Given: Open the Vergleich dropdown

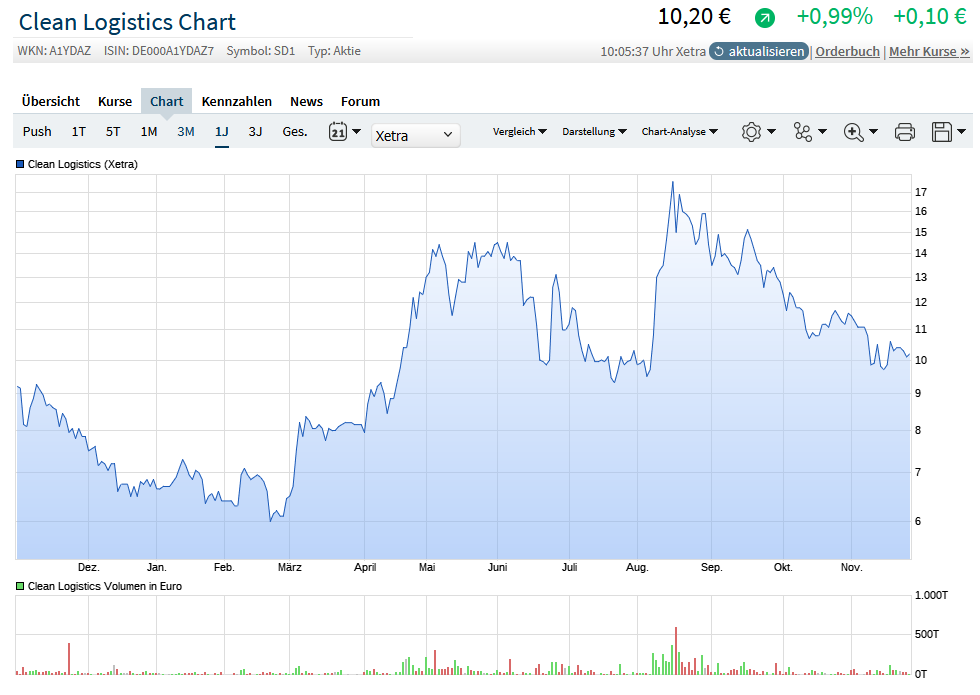Looking at the screenshot, I should pos(519,131).
